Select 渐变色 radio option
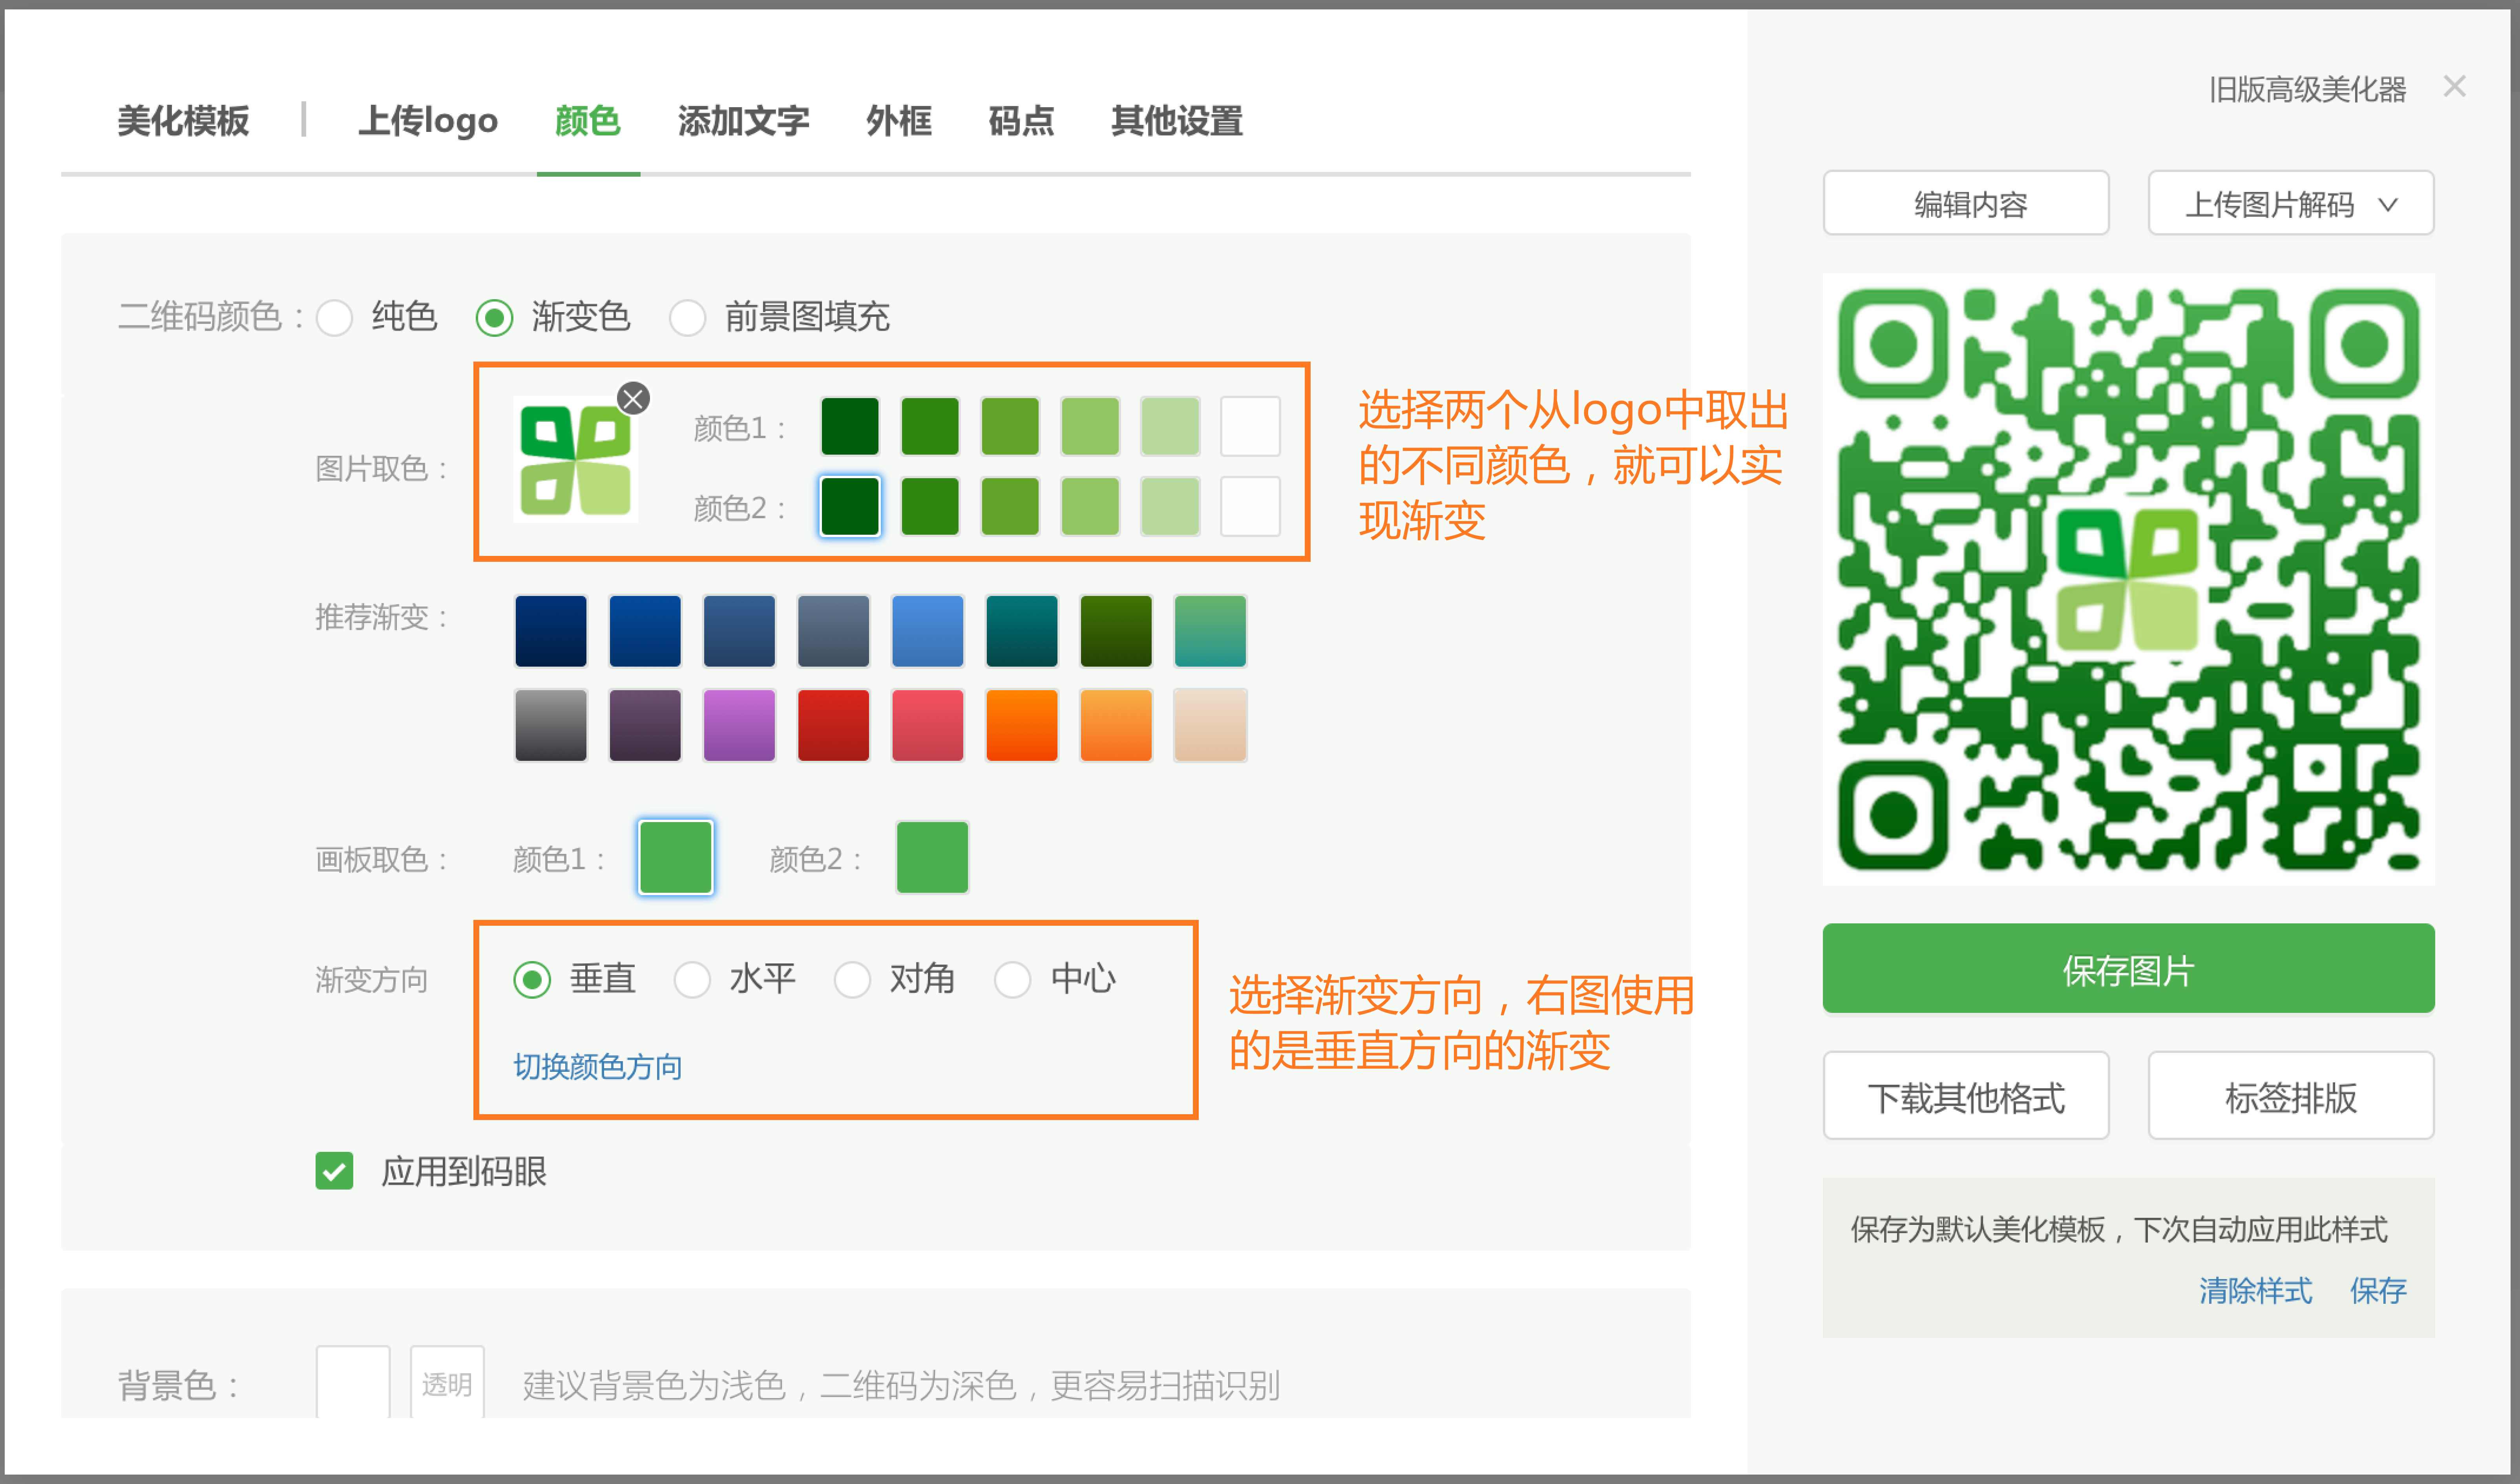This screenshot has height=1484, width=2520. click(494, 318)
